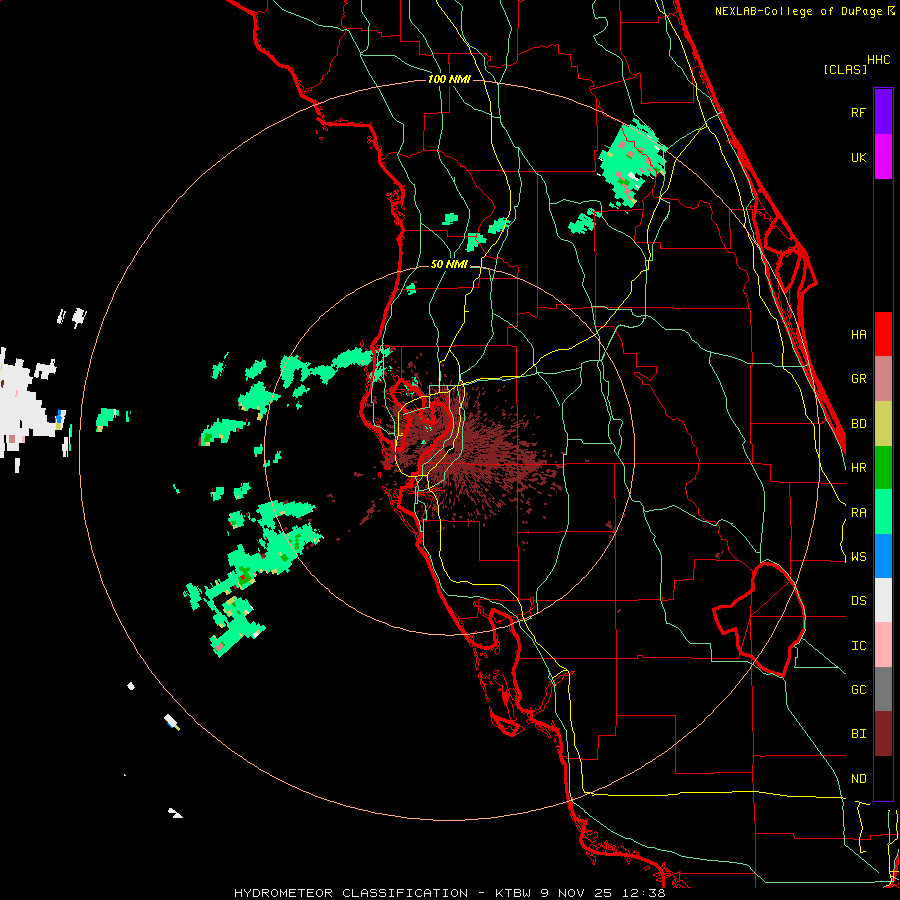Click the 50 NMI range ring label
The height and width of the screenshot is (900, 900).
pyautogui.click(x=449, y=265)
